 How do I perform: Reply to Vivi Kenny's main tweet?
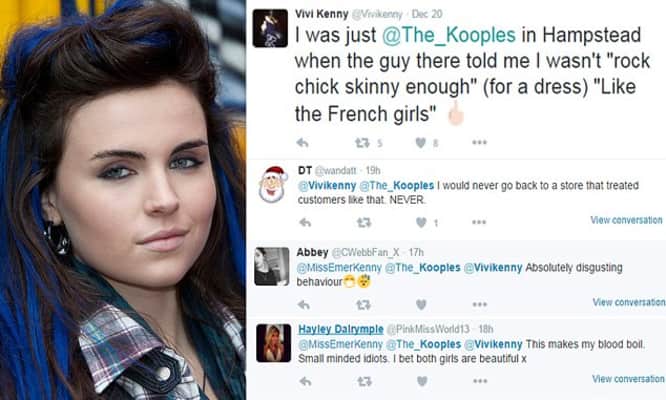coord(302,143)
